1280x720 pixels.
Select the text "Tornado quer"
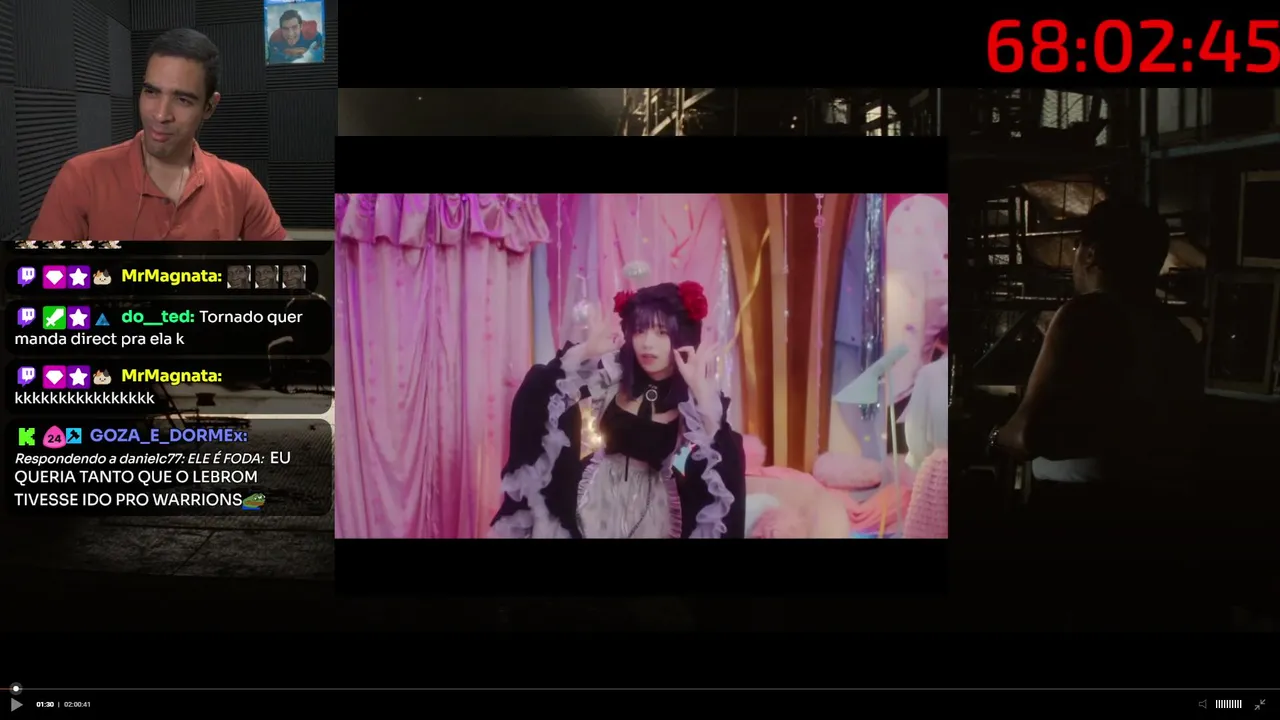point(250,317)
